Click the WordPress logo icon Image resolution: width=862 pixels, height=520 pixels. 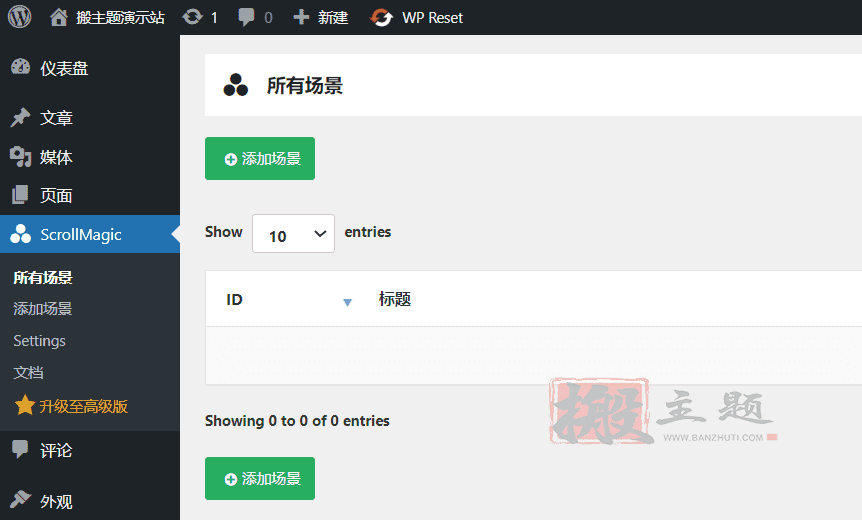tap(19, 17)
